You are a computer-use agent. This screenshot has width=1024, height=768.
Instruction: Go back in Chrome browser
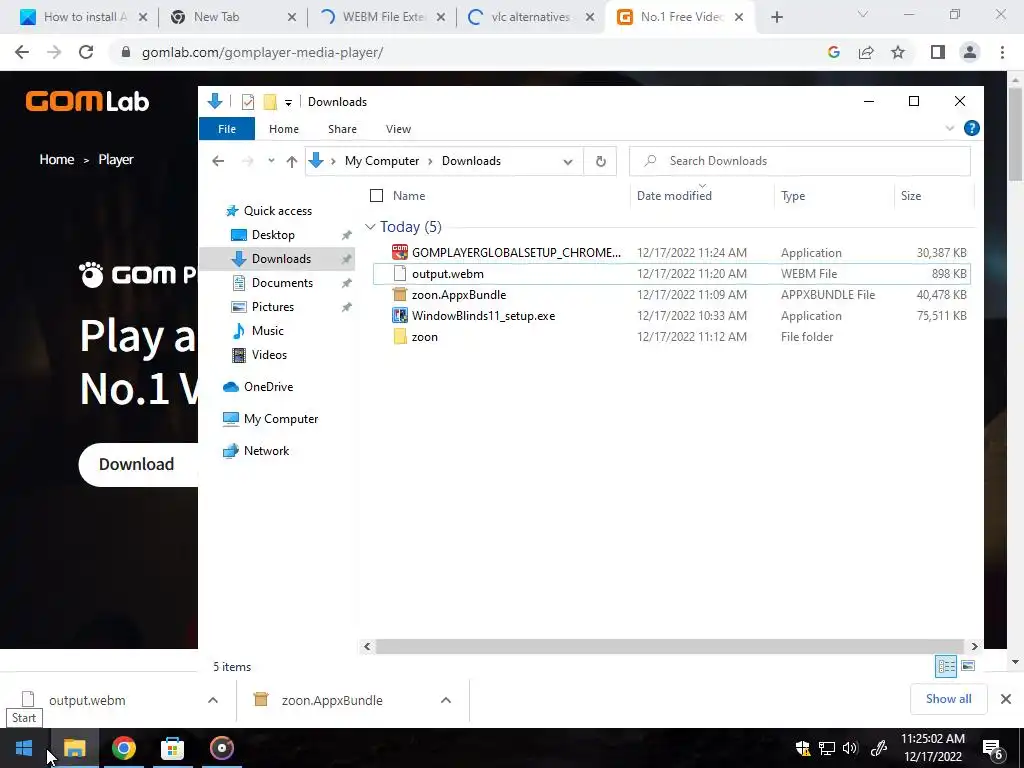pyautogui.click(x=22, y=52)
